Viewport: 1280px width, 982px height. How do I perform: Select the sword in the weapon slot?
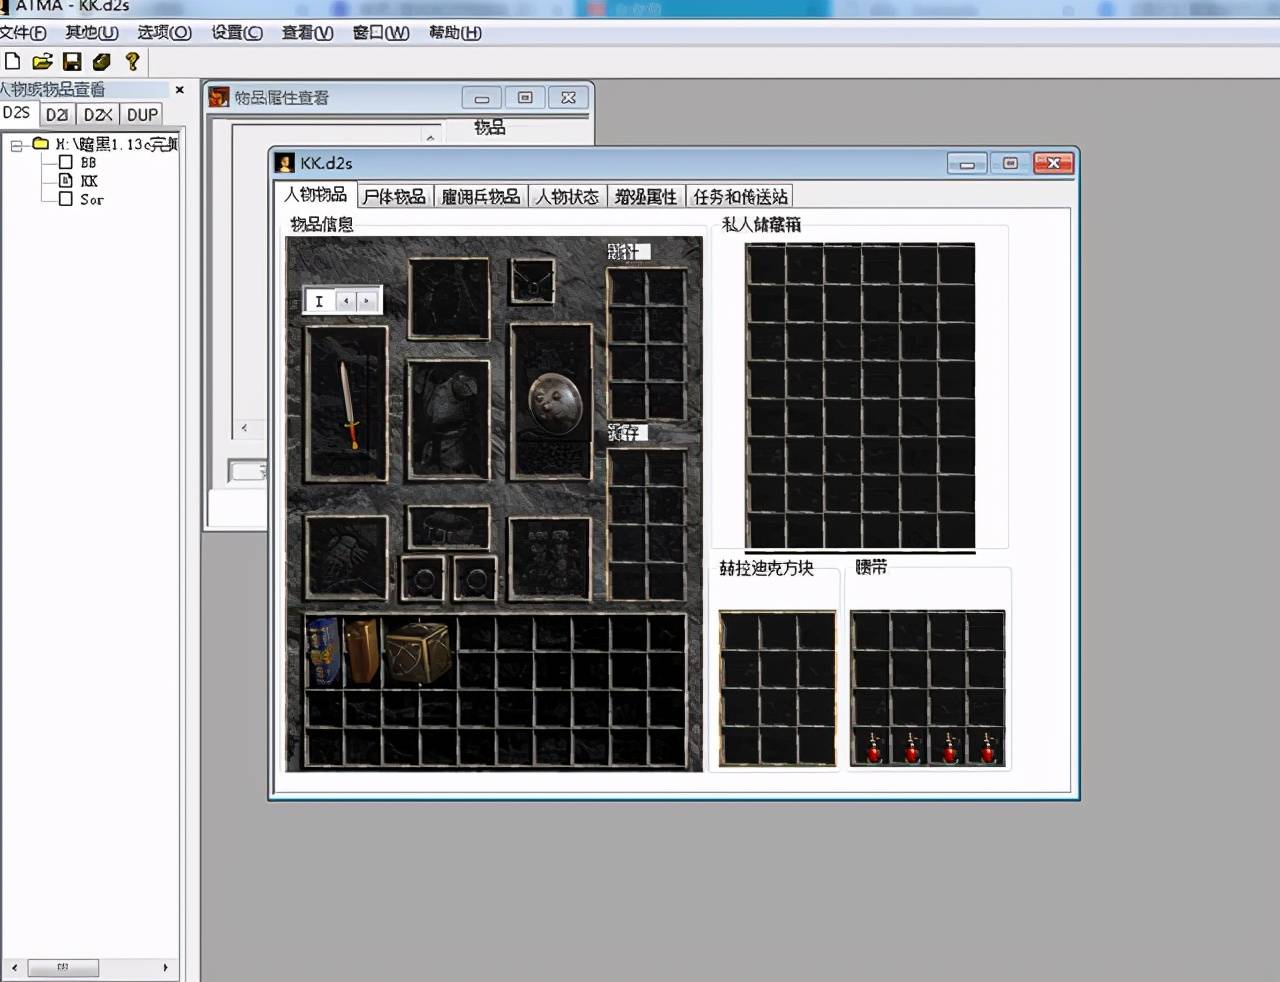point(348,404)
